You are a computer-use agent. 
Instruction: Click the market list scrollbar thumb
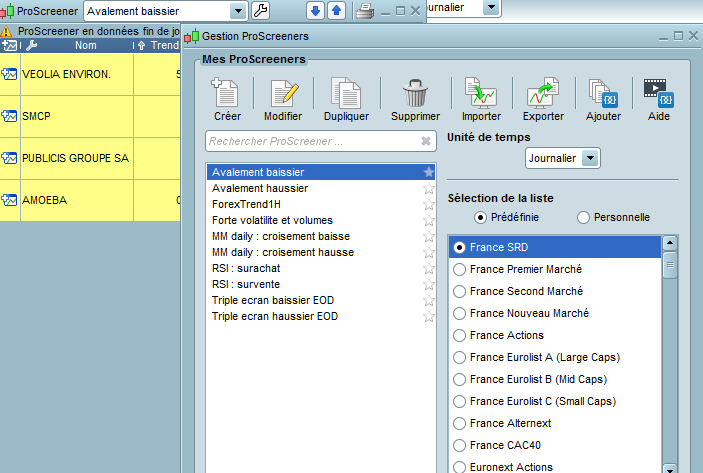click(670, 265)
